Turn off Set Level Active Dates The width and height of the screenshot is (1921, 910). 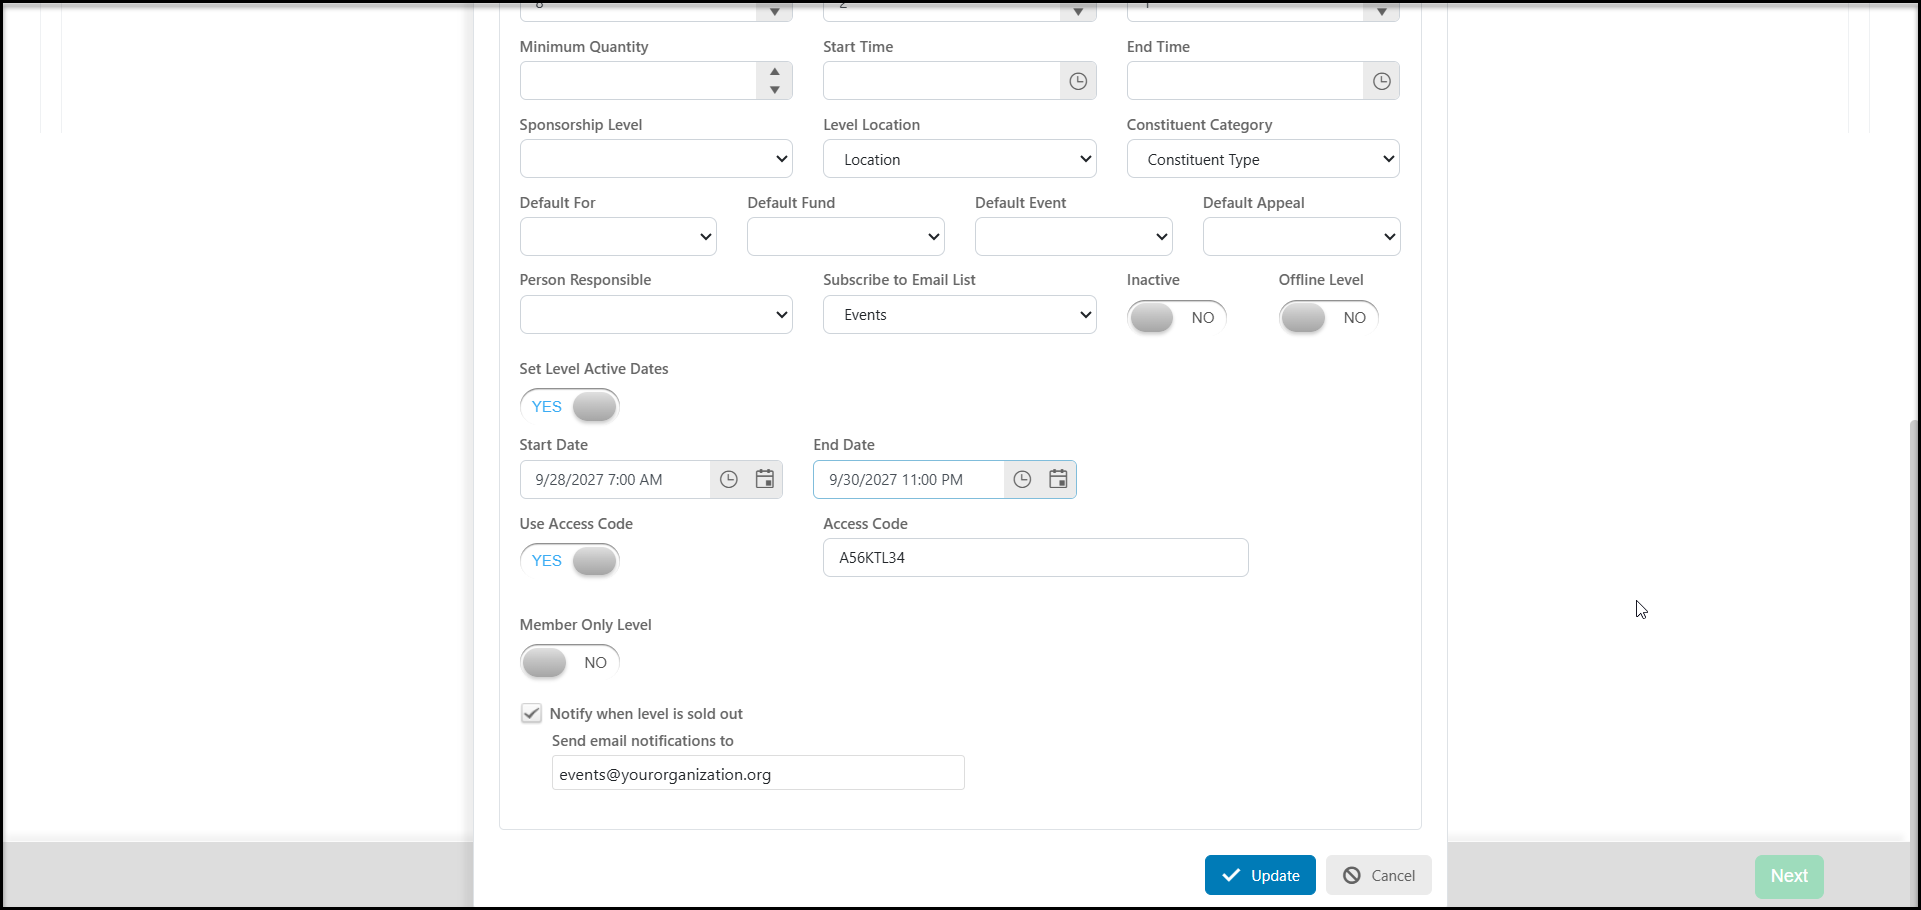pyautogui.click(x=570, y=407)
